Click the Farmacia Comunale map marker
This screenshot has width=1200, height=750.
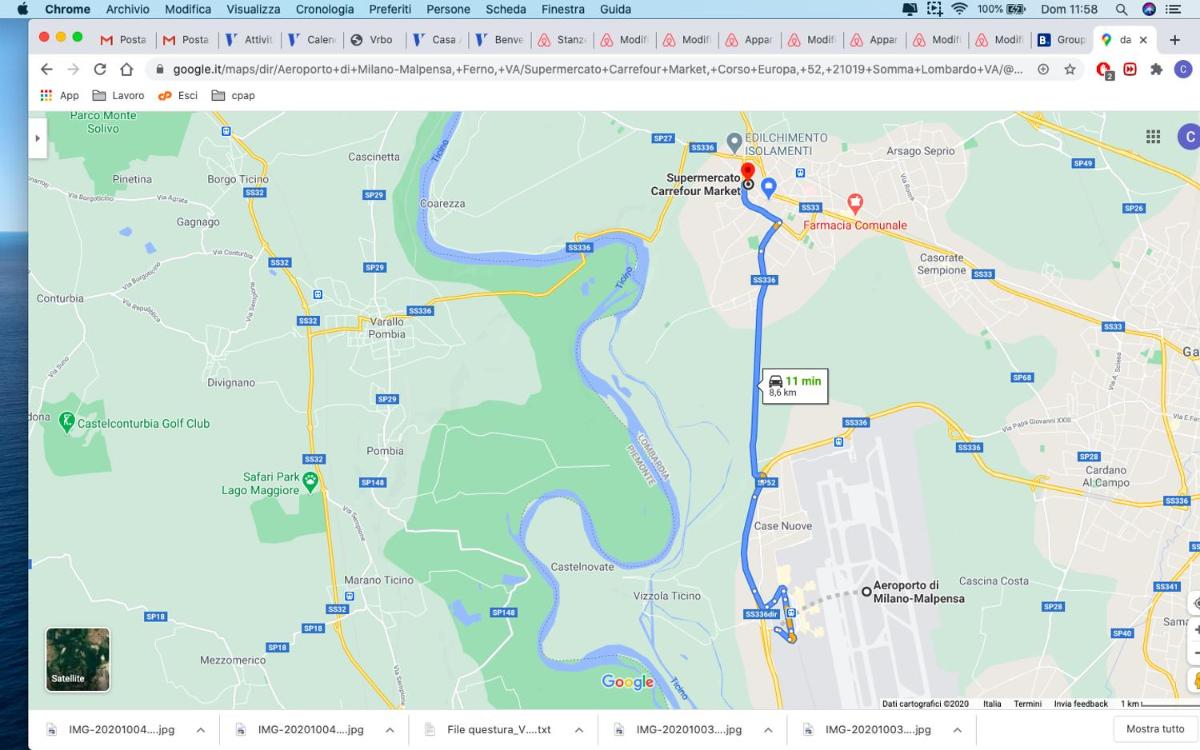coord(855,203)
